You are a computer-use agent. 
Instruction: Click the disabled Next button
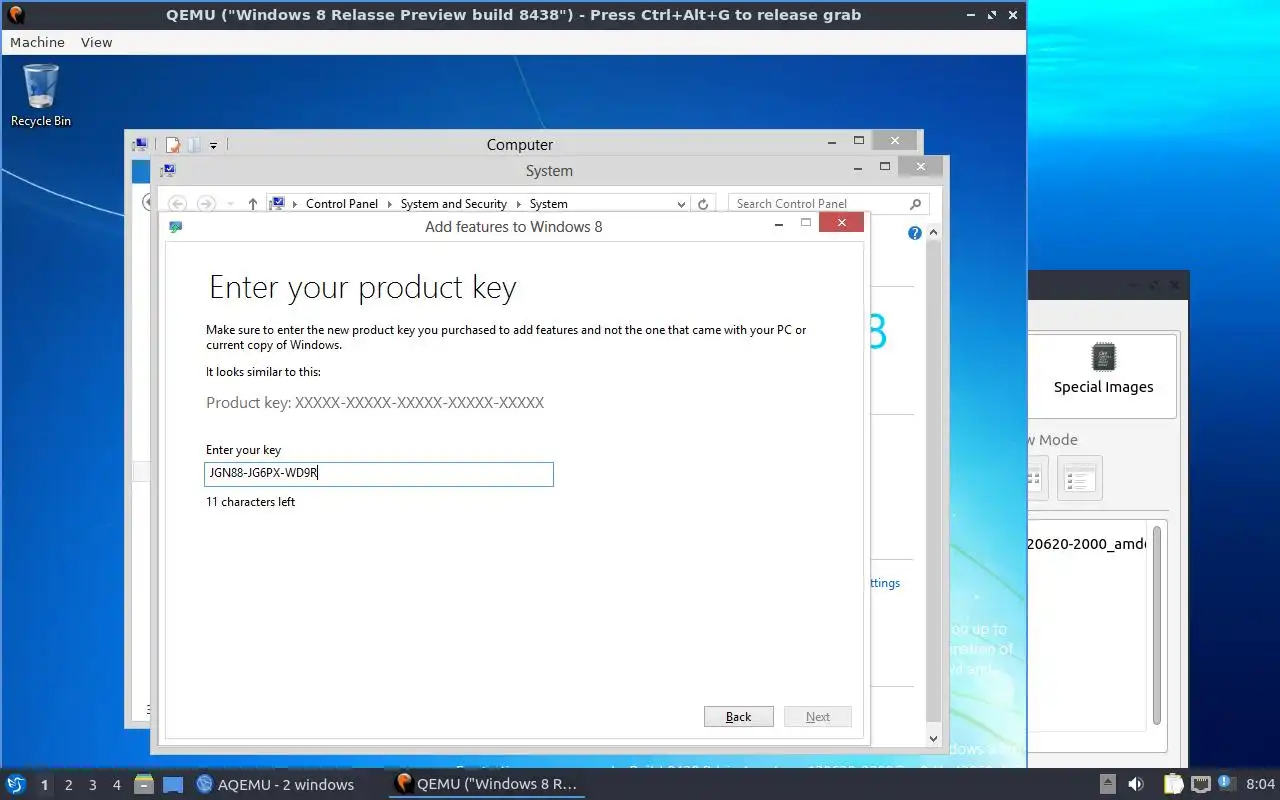(x=818, y=716)
